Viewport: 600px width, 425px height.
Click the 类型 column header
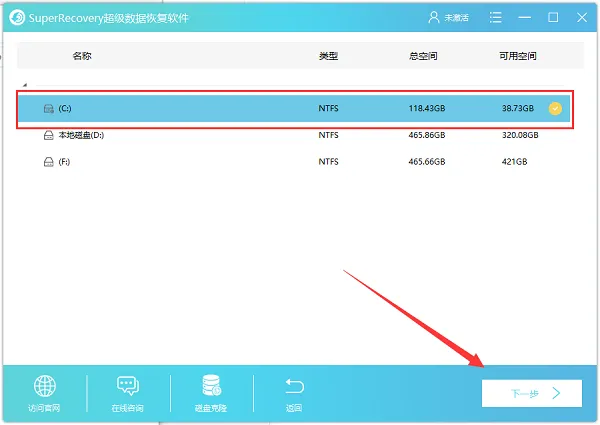tap(328, 56)
